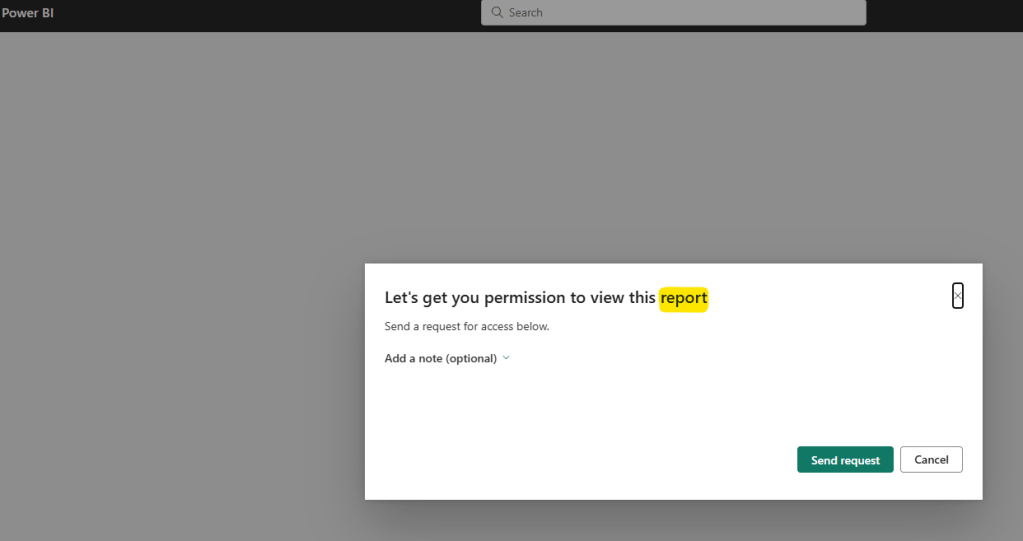This screenshot has height=541, width=1023.
Task: Click the dimmed backdrop left of the dialog
Action: [180, 380]
